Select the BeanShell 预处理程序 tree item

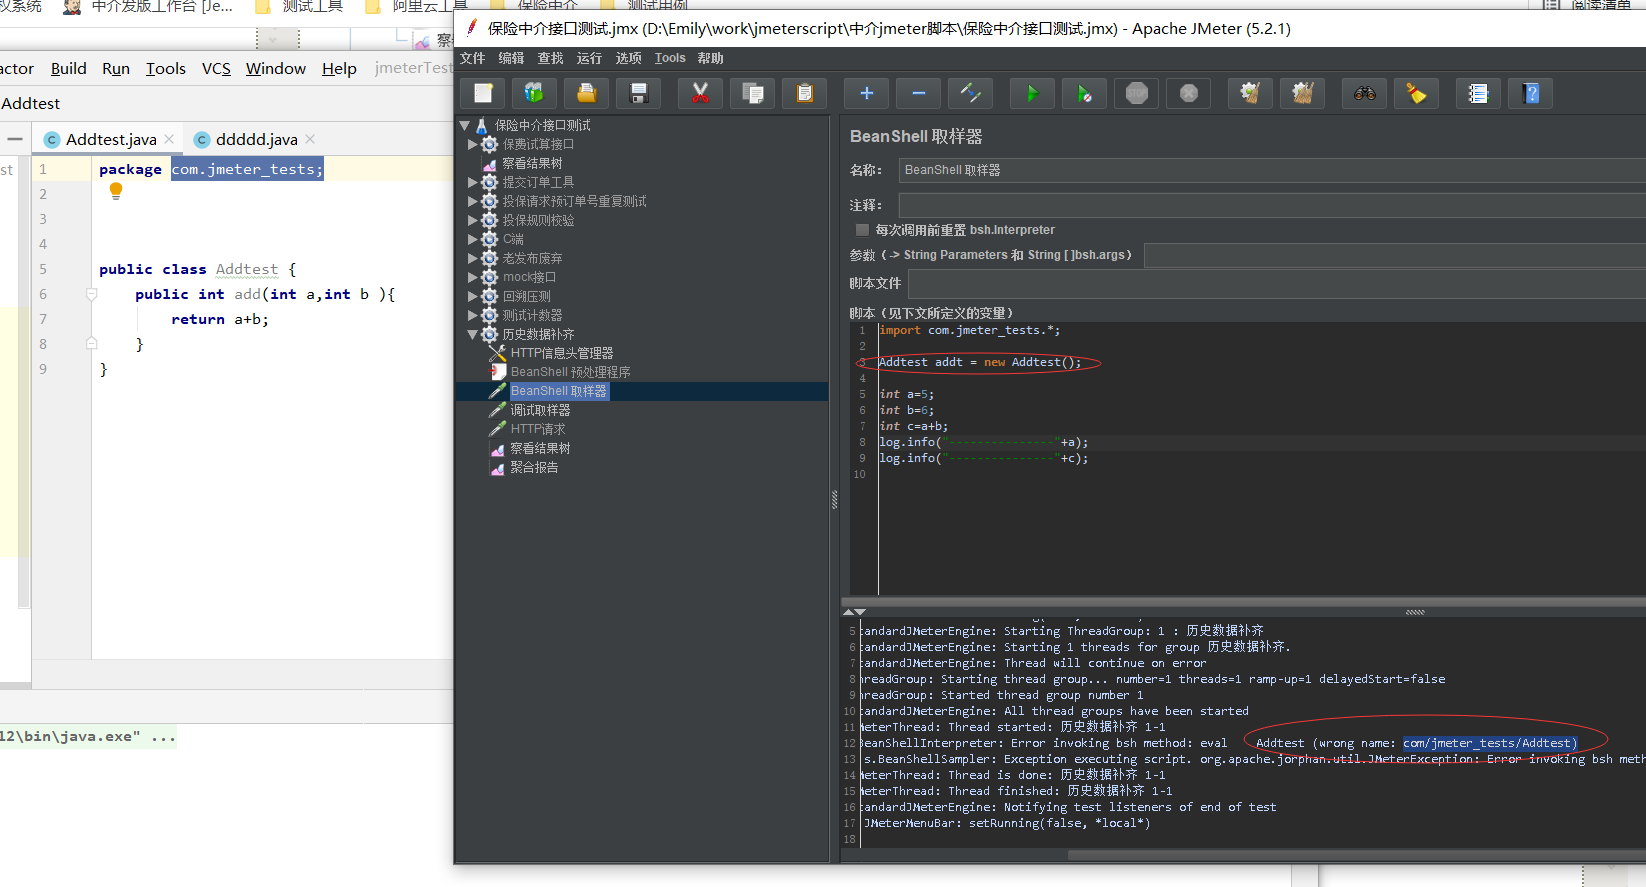coord(570,372)
